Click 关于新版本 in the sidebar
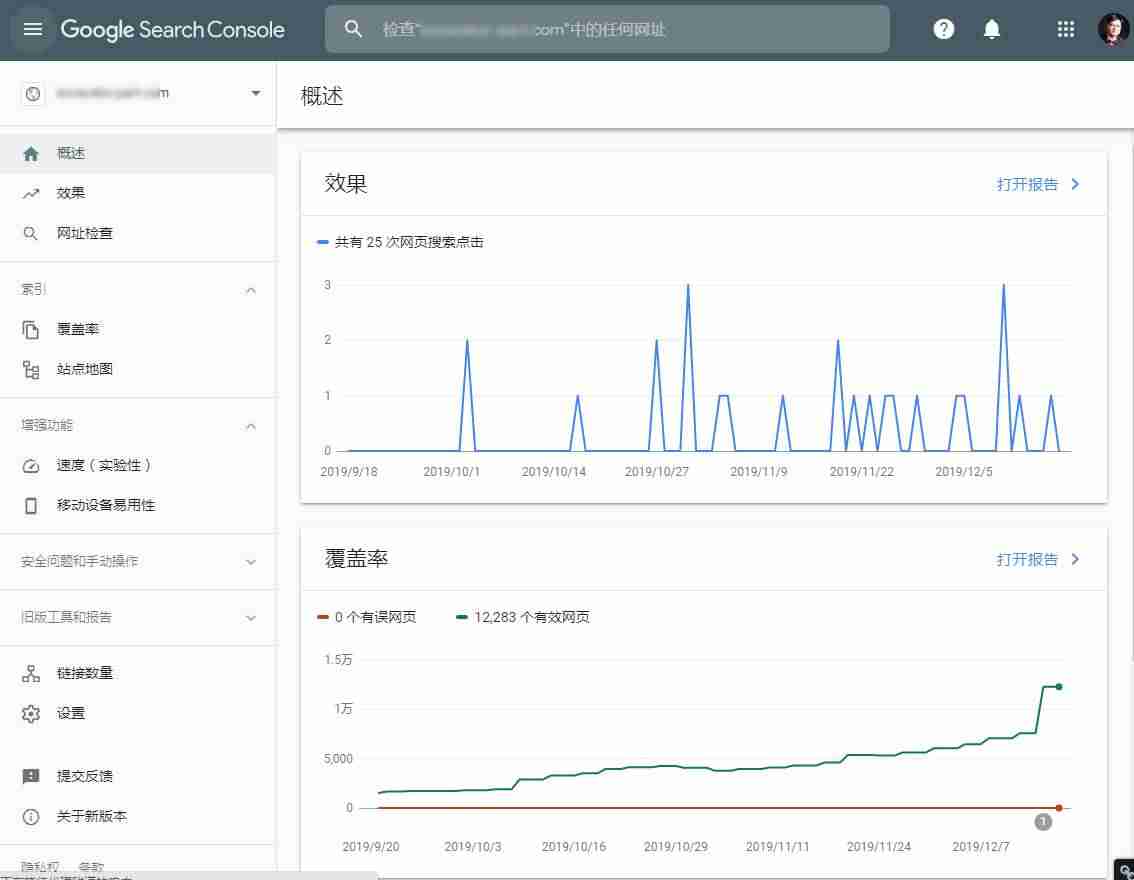The image size is (1134, 880). [137, 816]
